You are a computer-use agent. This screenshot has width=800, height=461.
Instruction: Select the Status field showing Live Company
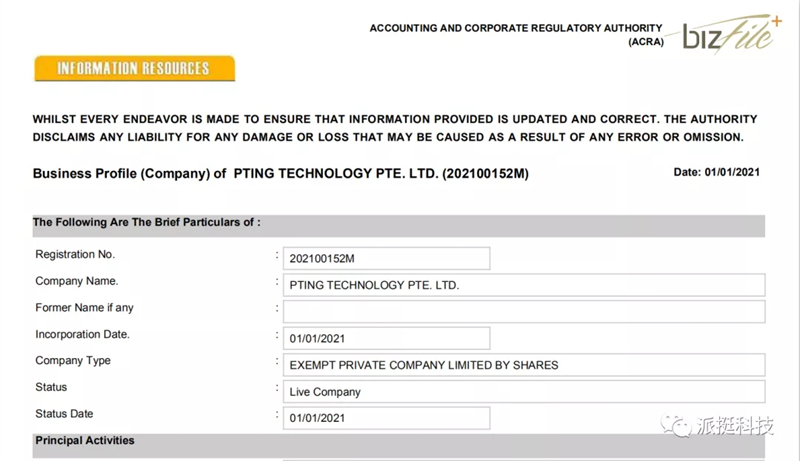pos(523,391)
